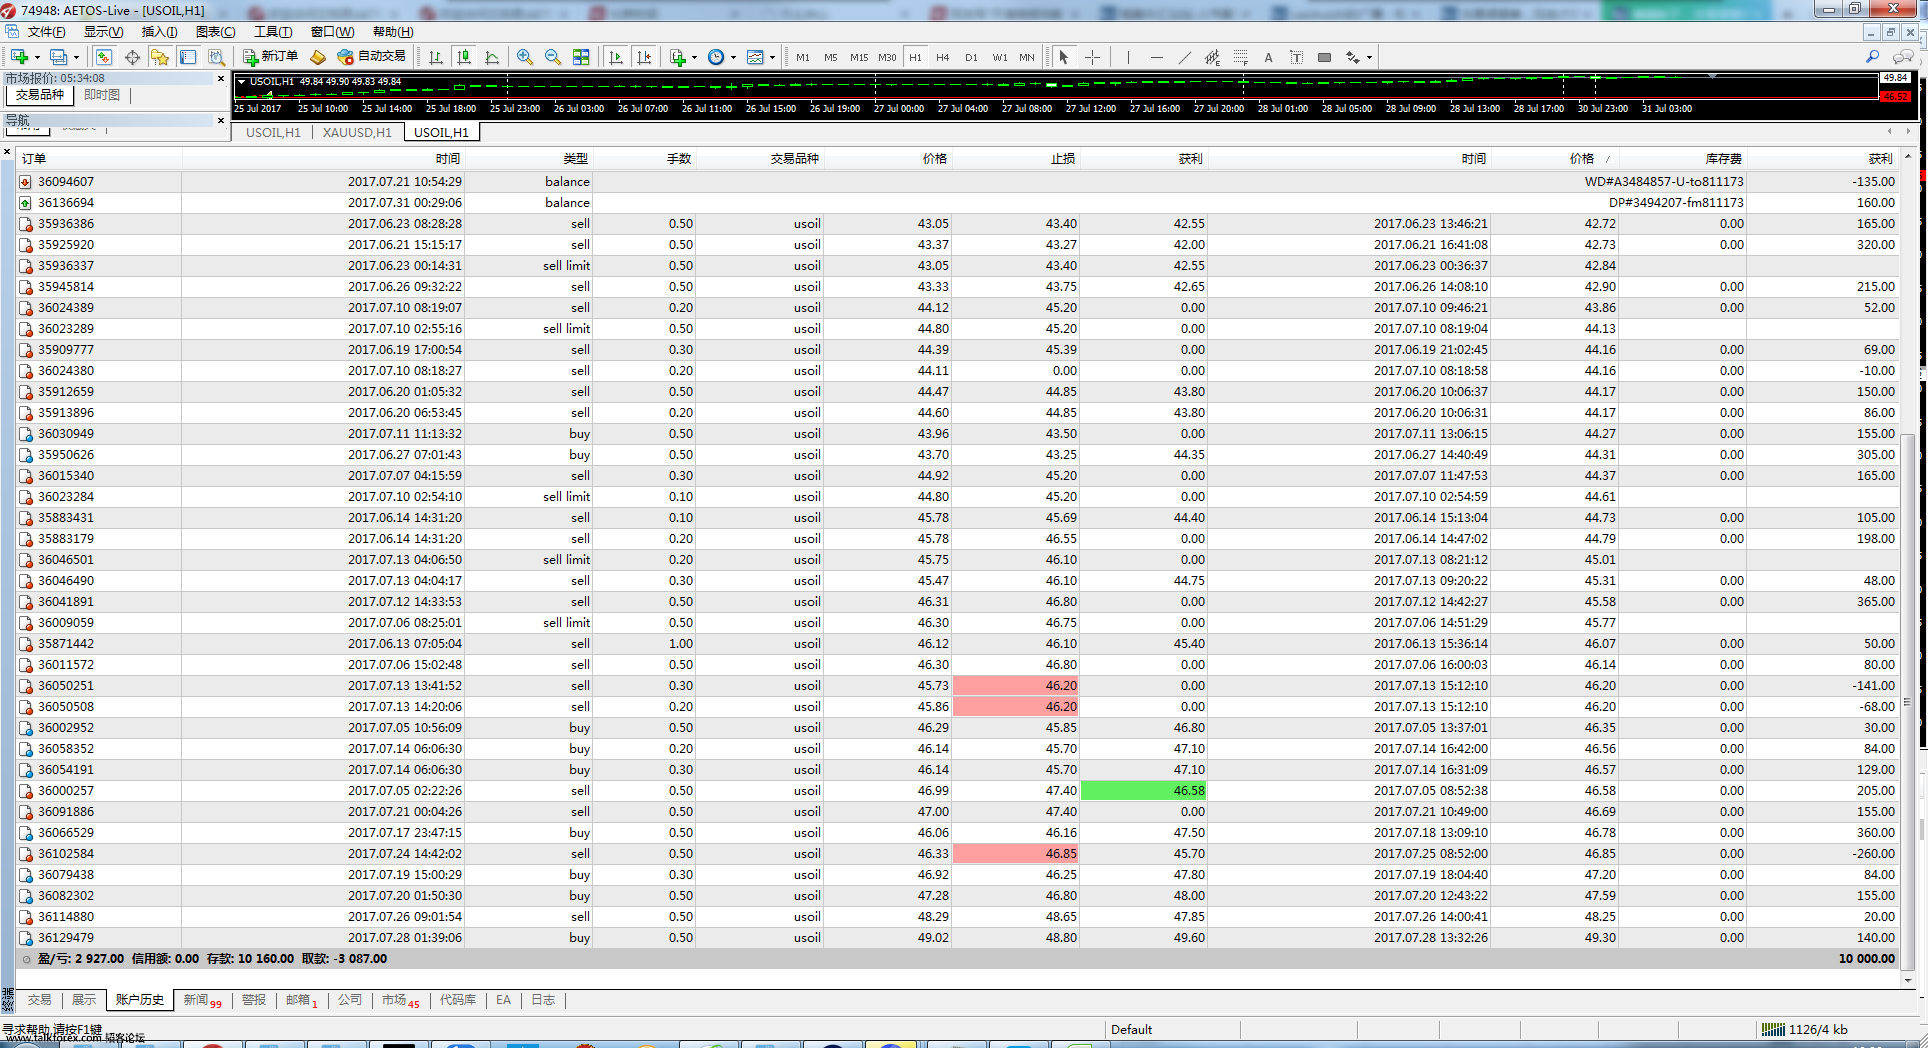Open the 插入(I) menu
The image size is (1928, 1048).
[159, 32]
